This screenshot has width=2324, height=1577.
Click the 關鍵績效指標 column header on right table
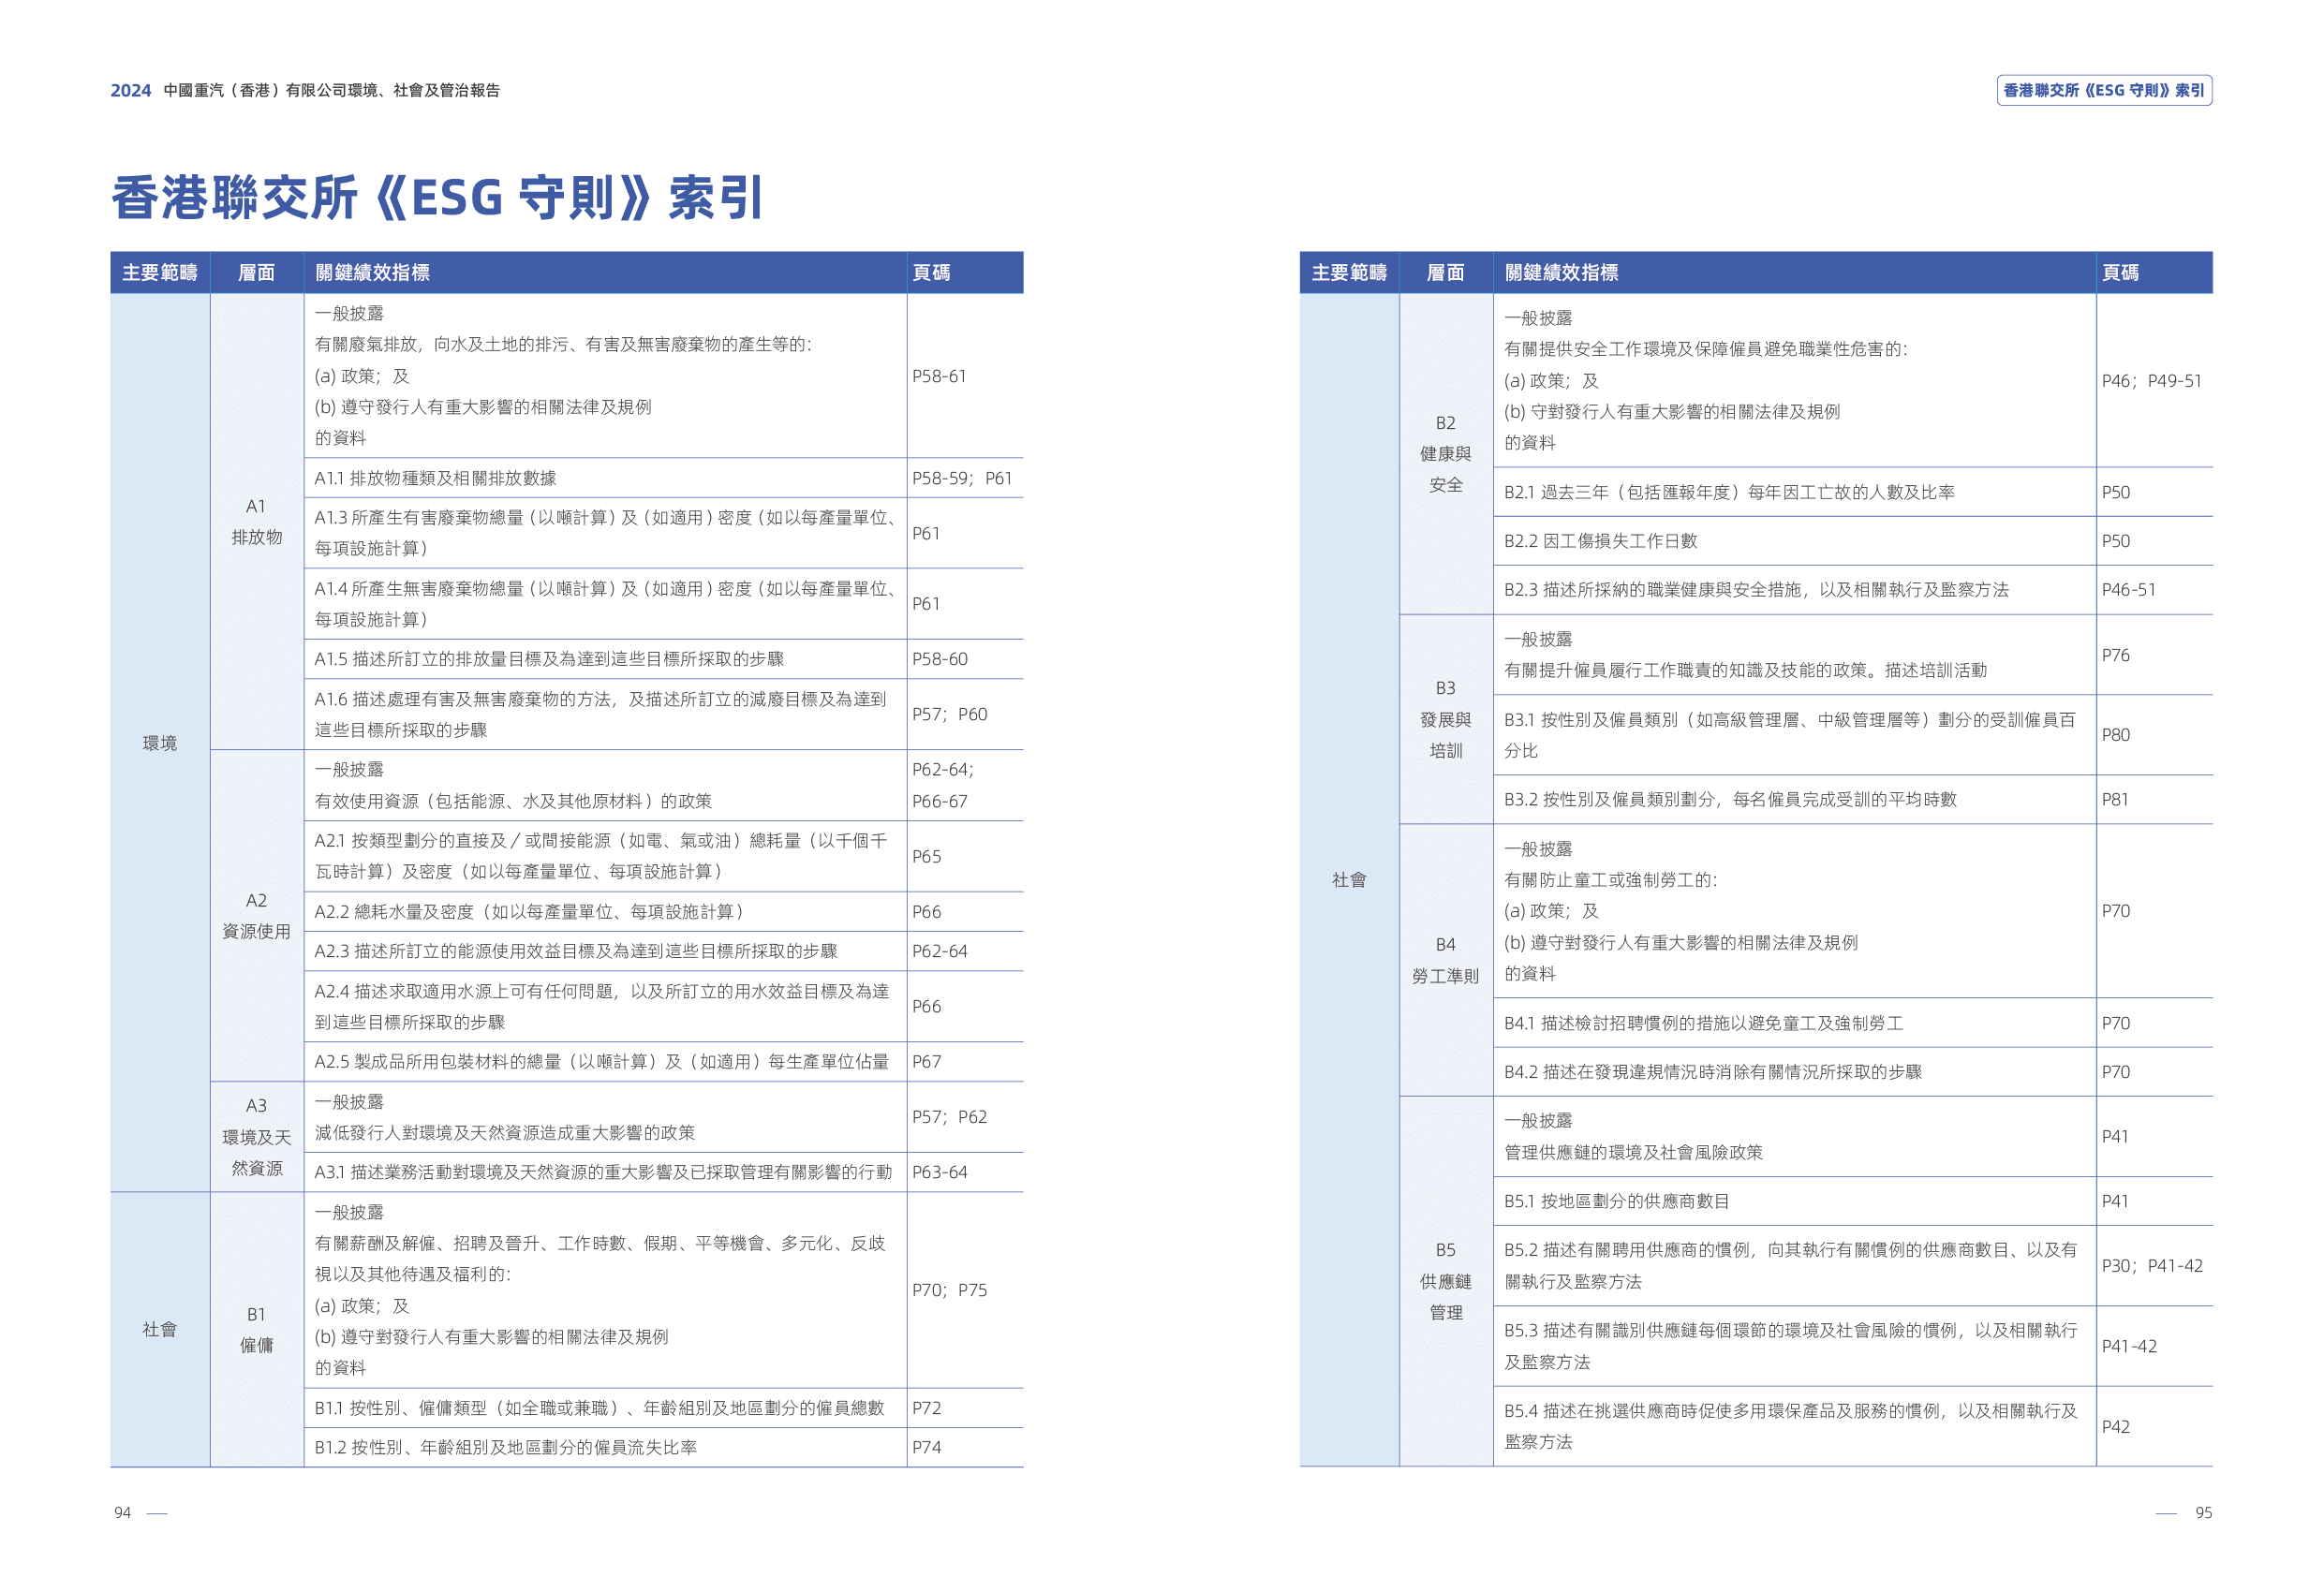1561,272
